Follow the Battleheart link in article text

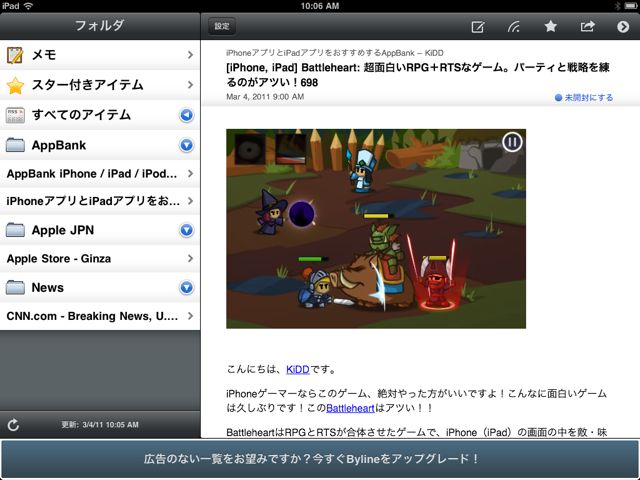(350, 408)
